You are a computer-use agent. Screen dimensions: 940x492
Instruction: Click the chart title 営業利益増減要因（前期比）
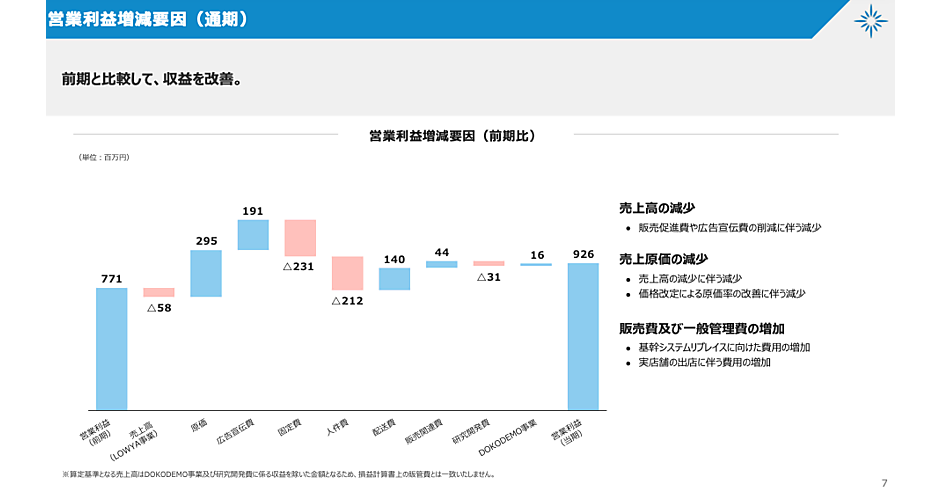[452, 136]
